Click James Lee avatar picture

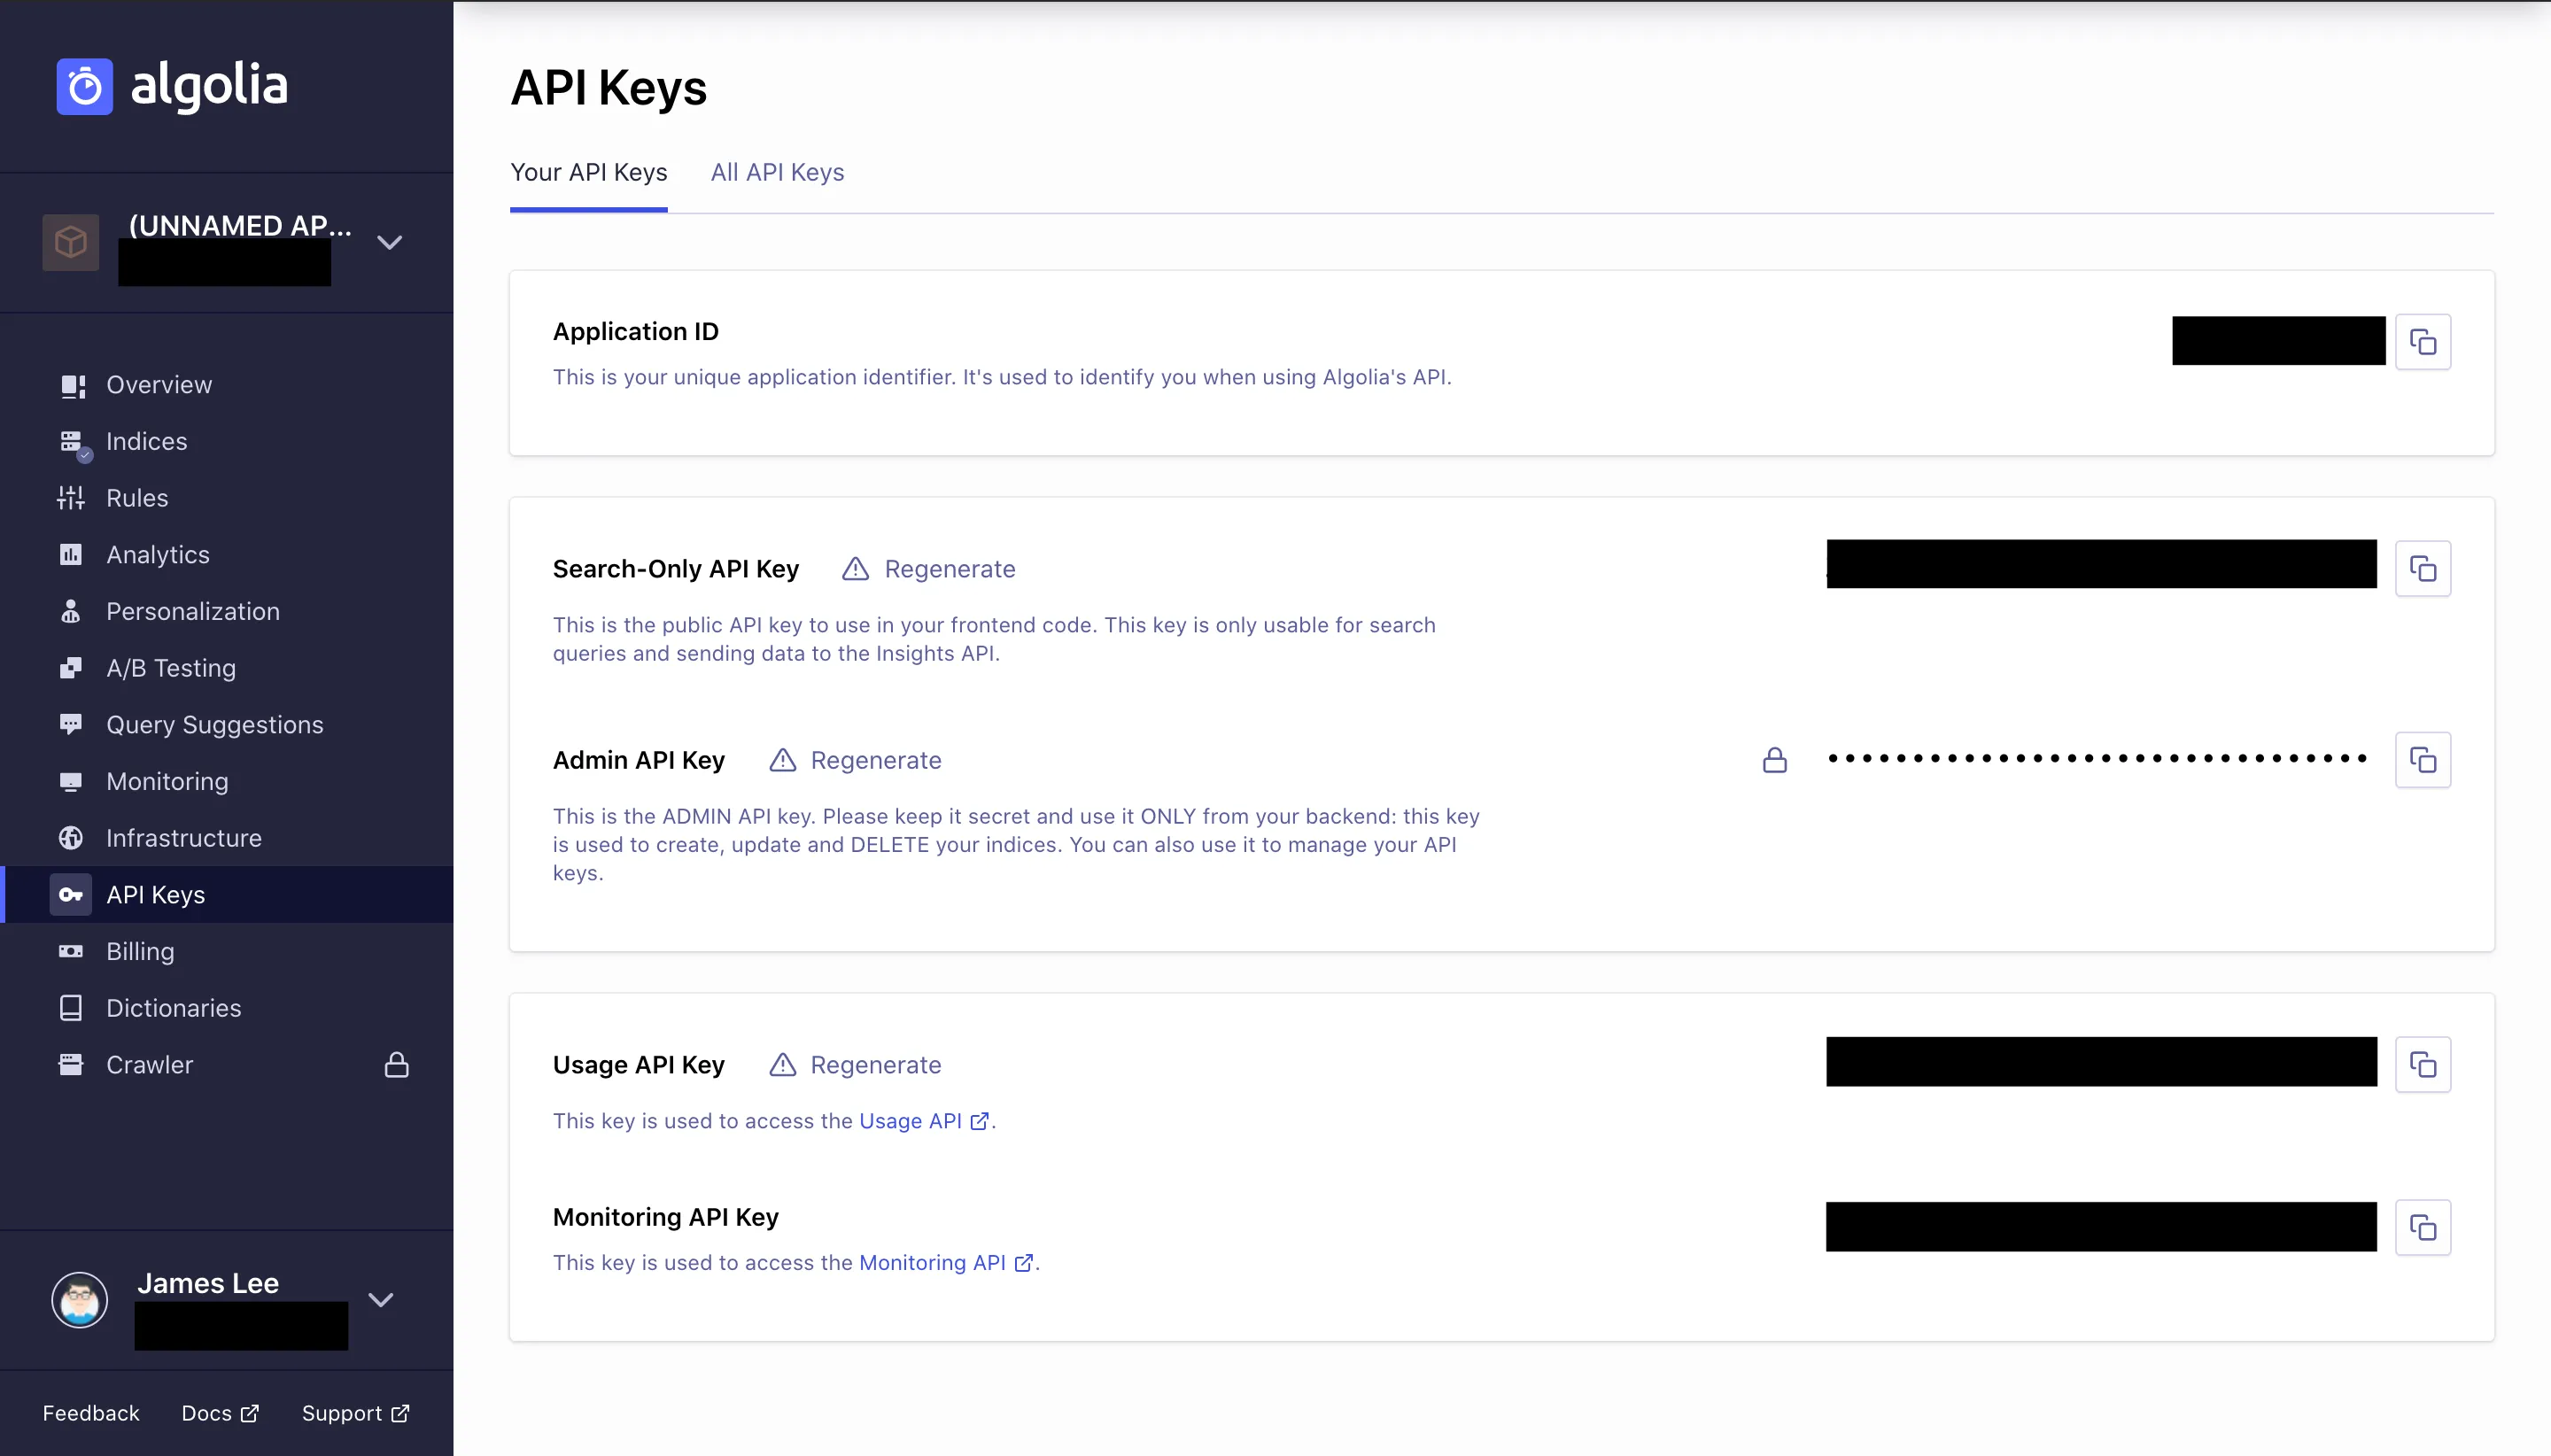[x=79, y=1300]
